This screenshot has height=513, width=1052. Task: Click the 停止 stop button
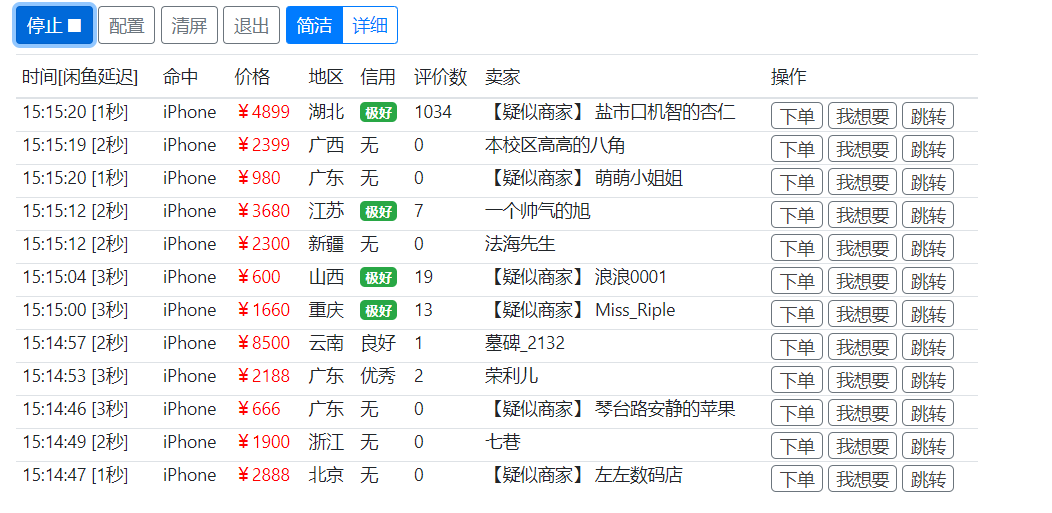click(54, 25)
